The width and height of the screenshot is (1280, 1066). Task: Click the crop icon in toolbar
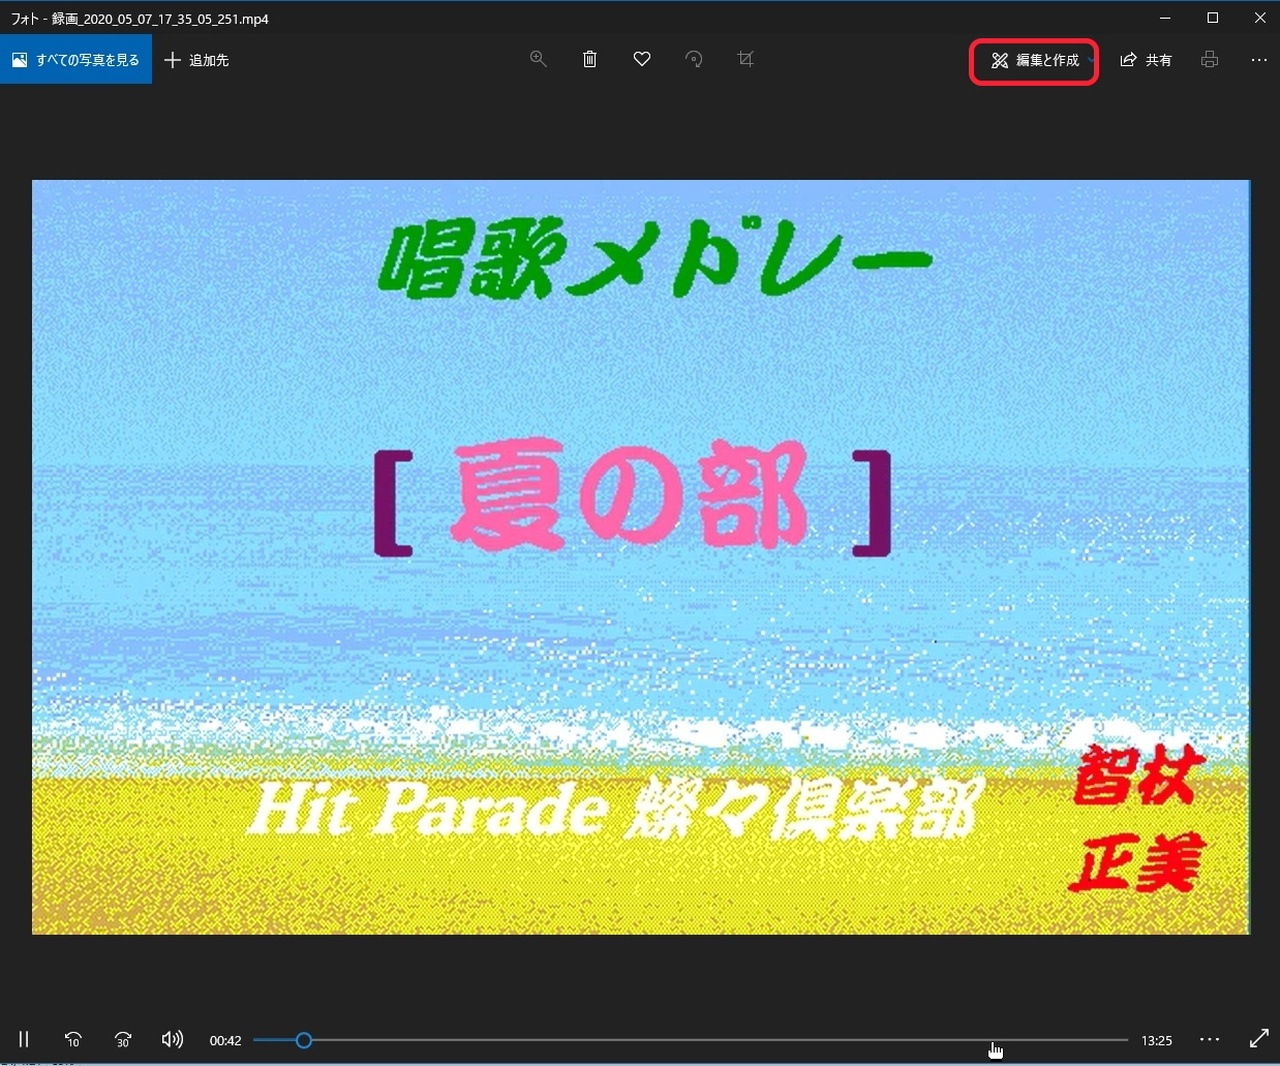pos(746,59)
